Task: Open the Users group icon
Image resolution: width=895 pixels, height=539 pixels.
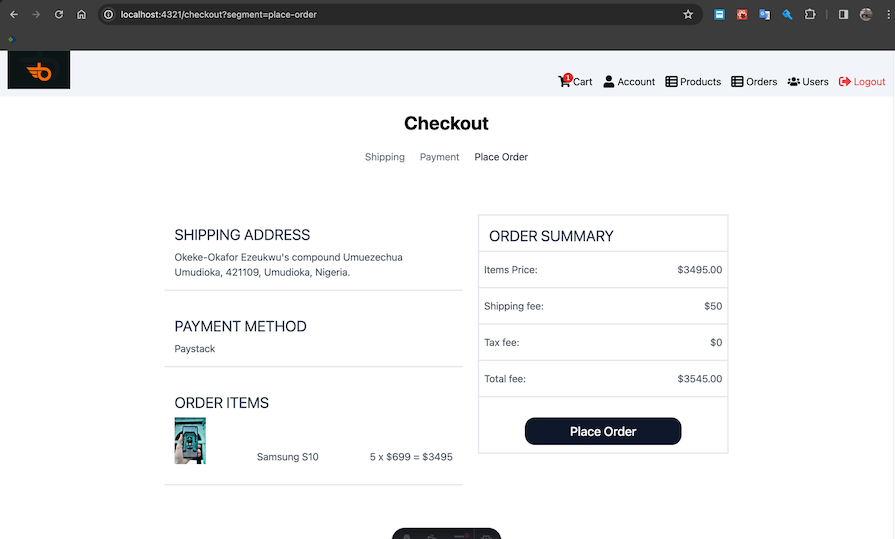Action: 793,82
